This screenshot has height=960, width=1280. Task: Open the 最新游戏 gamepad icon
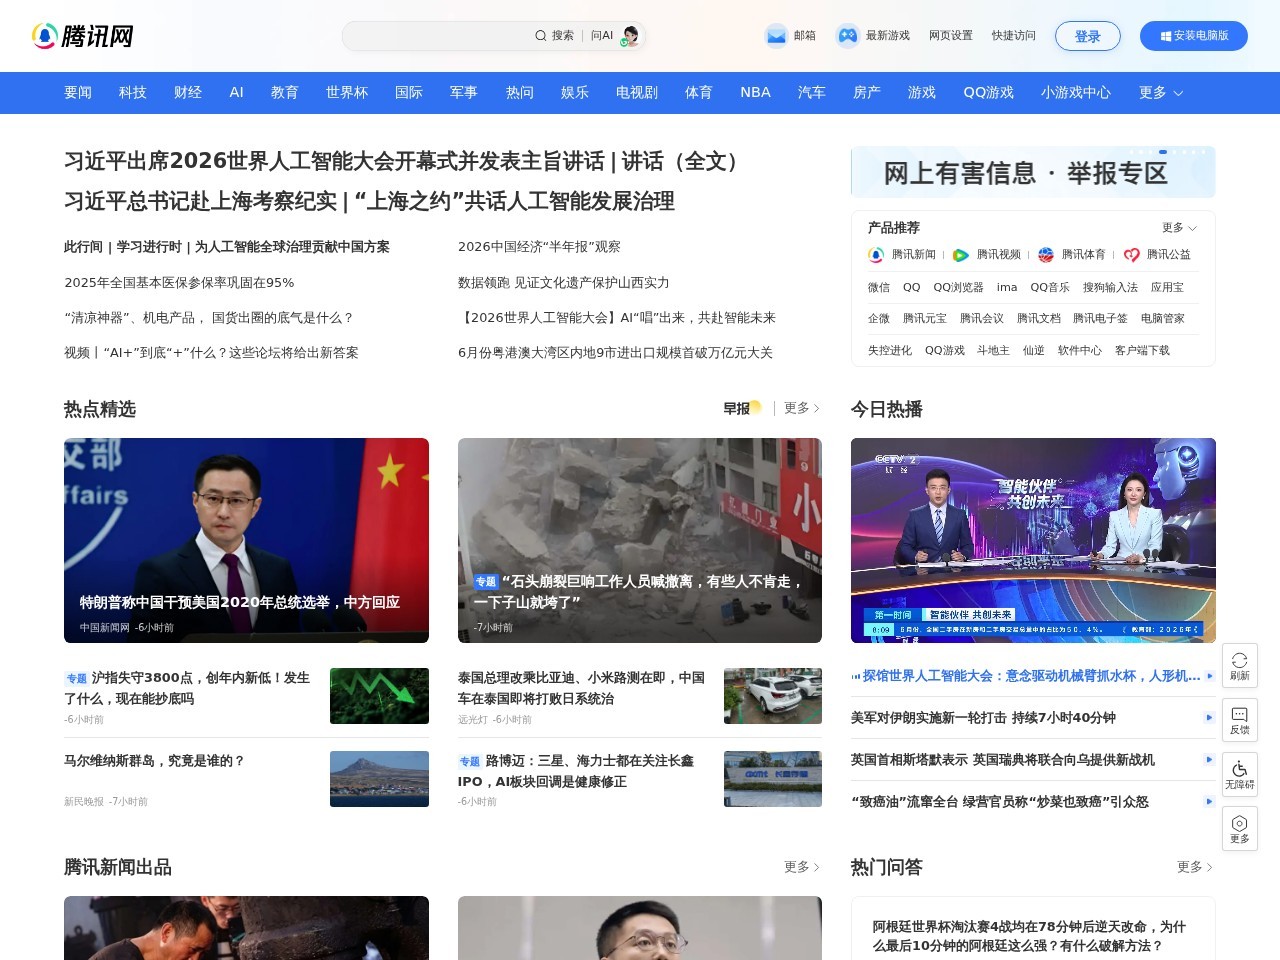[x=848, y=36]
